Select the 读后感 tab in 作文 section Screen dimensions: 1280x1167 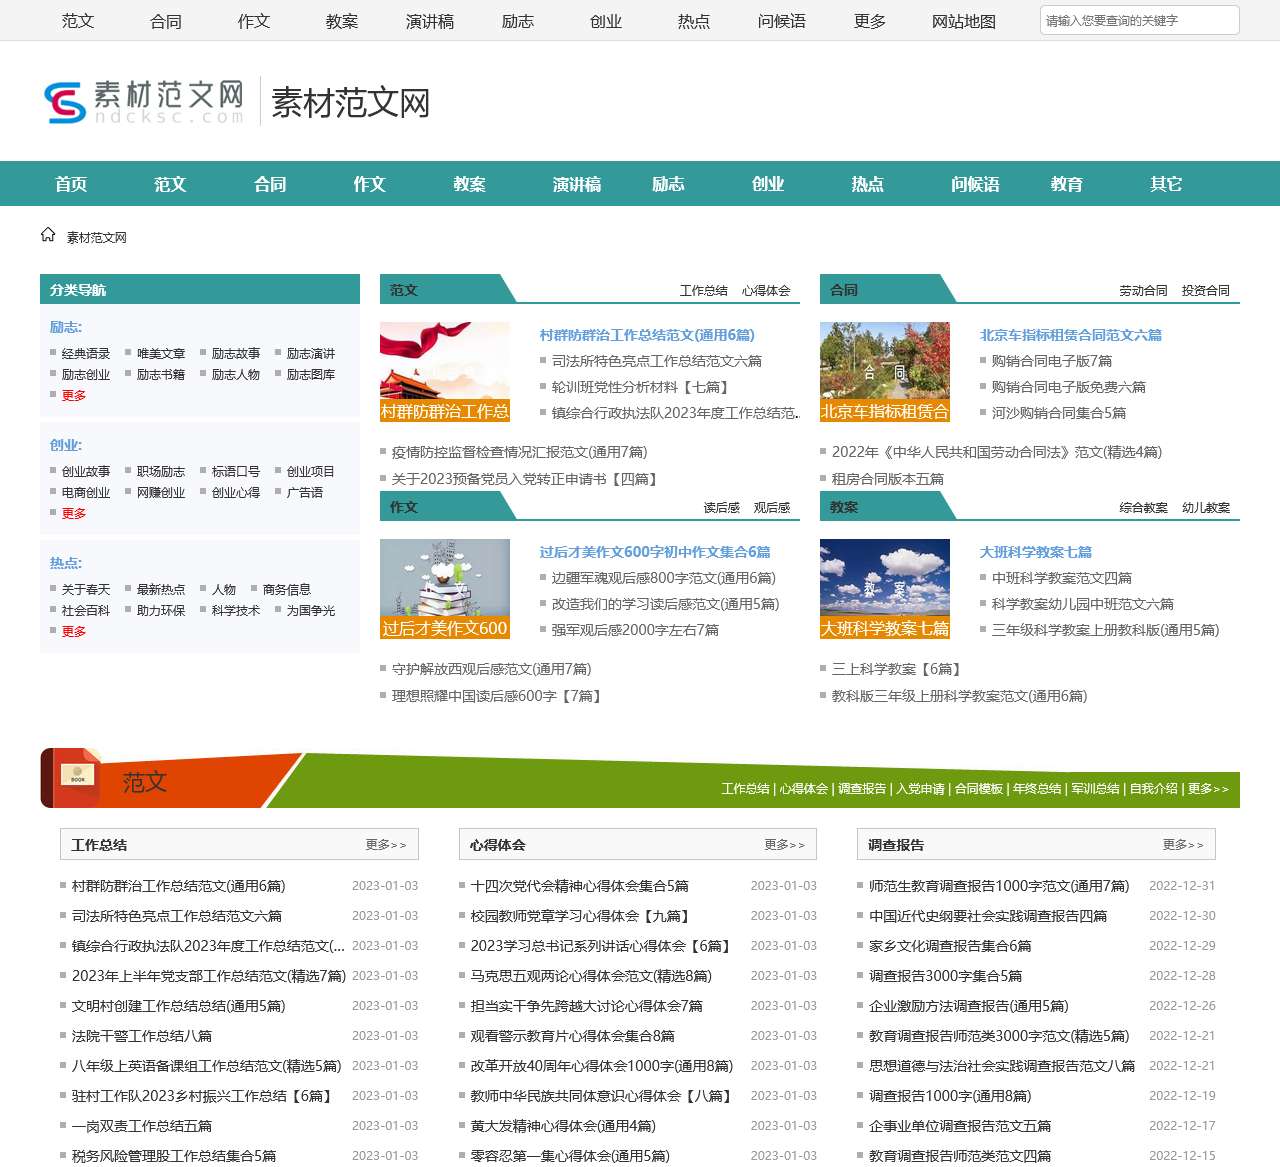pos(721,508)
